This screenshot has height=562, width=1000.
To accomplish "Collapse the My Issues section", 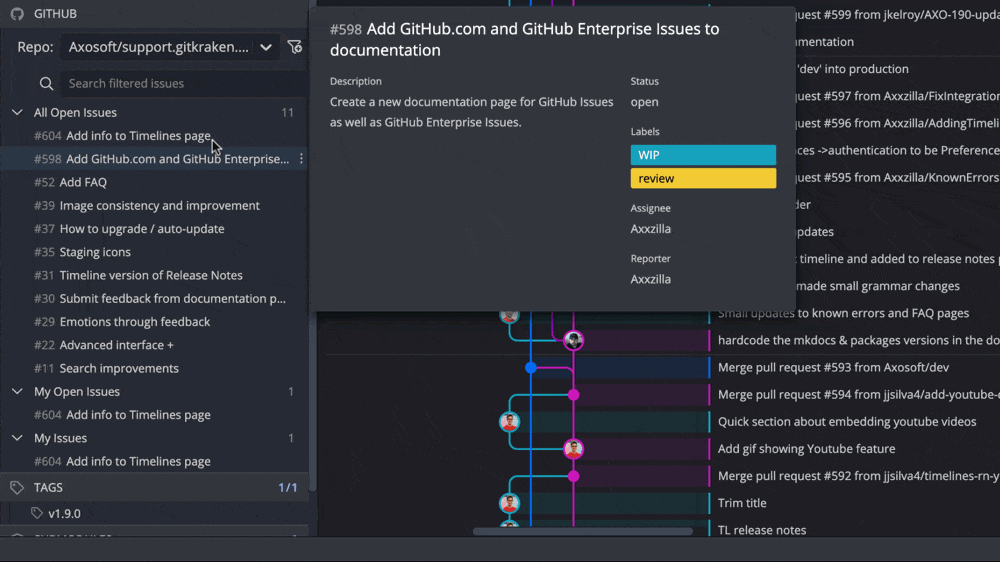I will point(17,438).
